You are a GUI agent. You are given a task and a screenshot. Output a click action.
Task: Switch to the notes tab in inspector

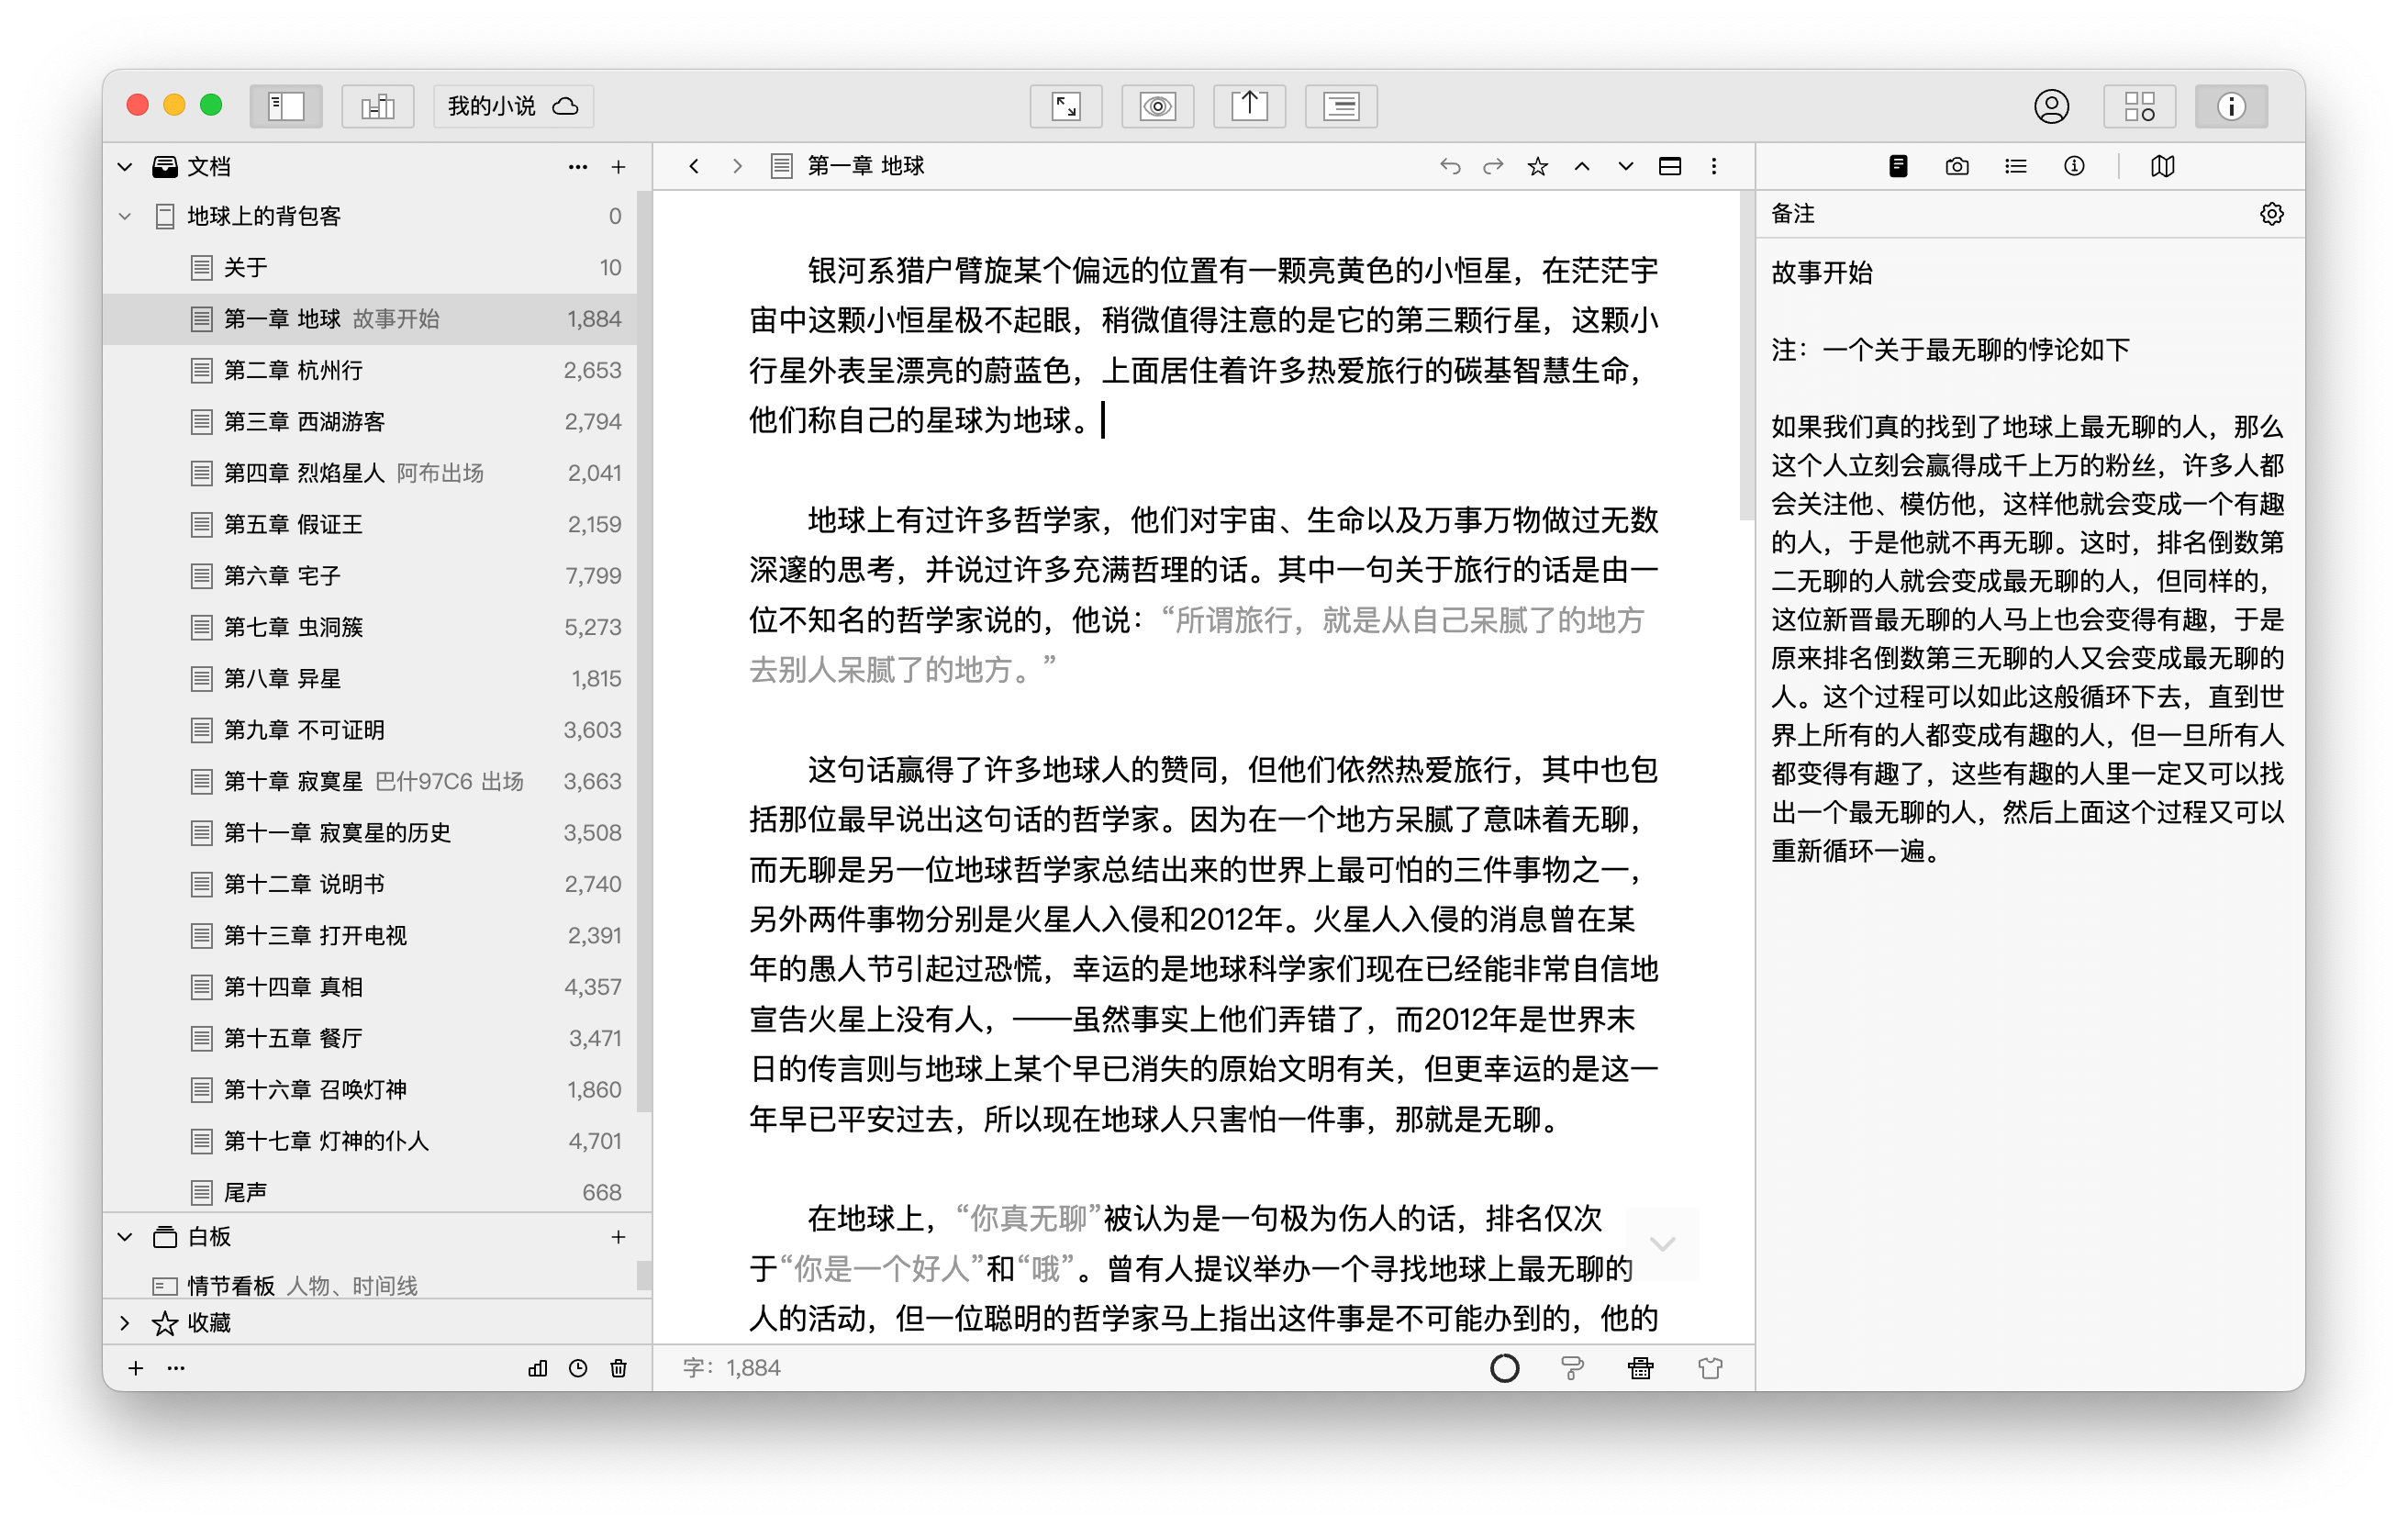point(1898,166)
